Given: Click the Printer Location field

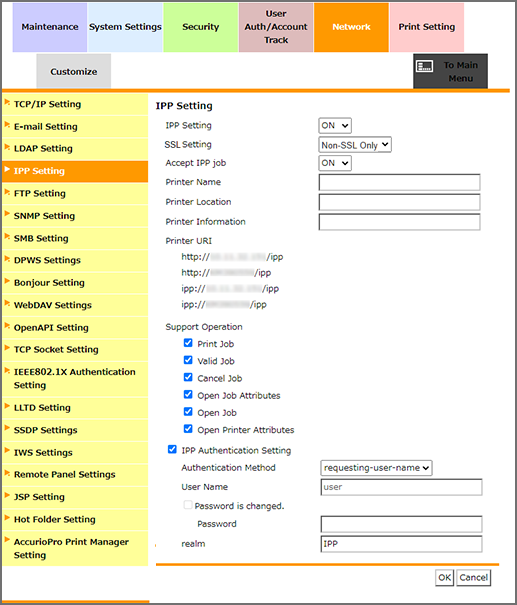Looking at the screenshot, I should 399,202.
